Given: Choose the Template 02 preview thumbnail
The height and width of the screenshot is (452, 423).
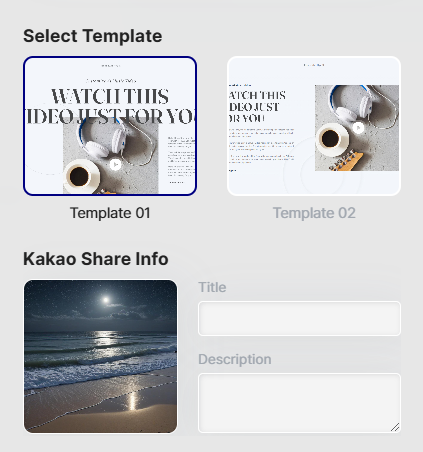Looking at the screenshot, I should (314, 126).
